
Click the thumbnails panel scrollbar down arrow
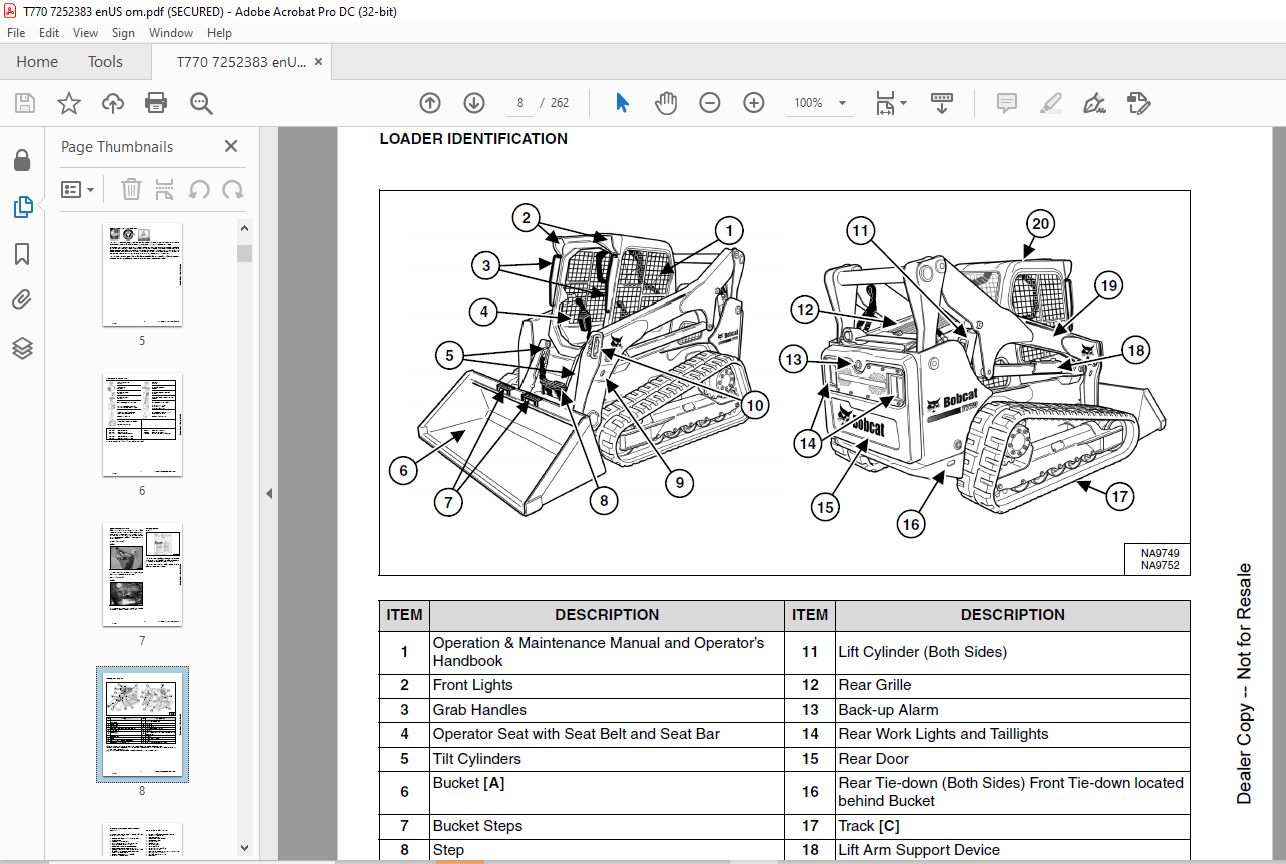click(x=245, y=848)
